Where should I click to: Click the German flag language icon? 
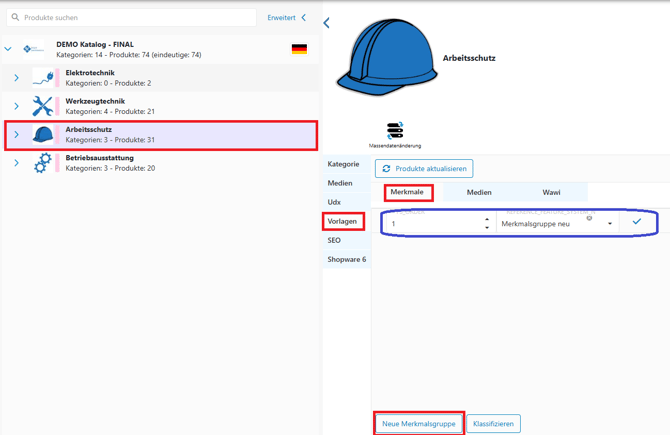click(299, 48)
